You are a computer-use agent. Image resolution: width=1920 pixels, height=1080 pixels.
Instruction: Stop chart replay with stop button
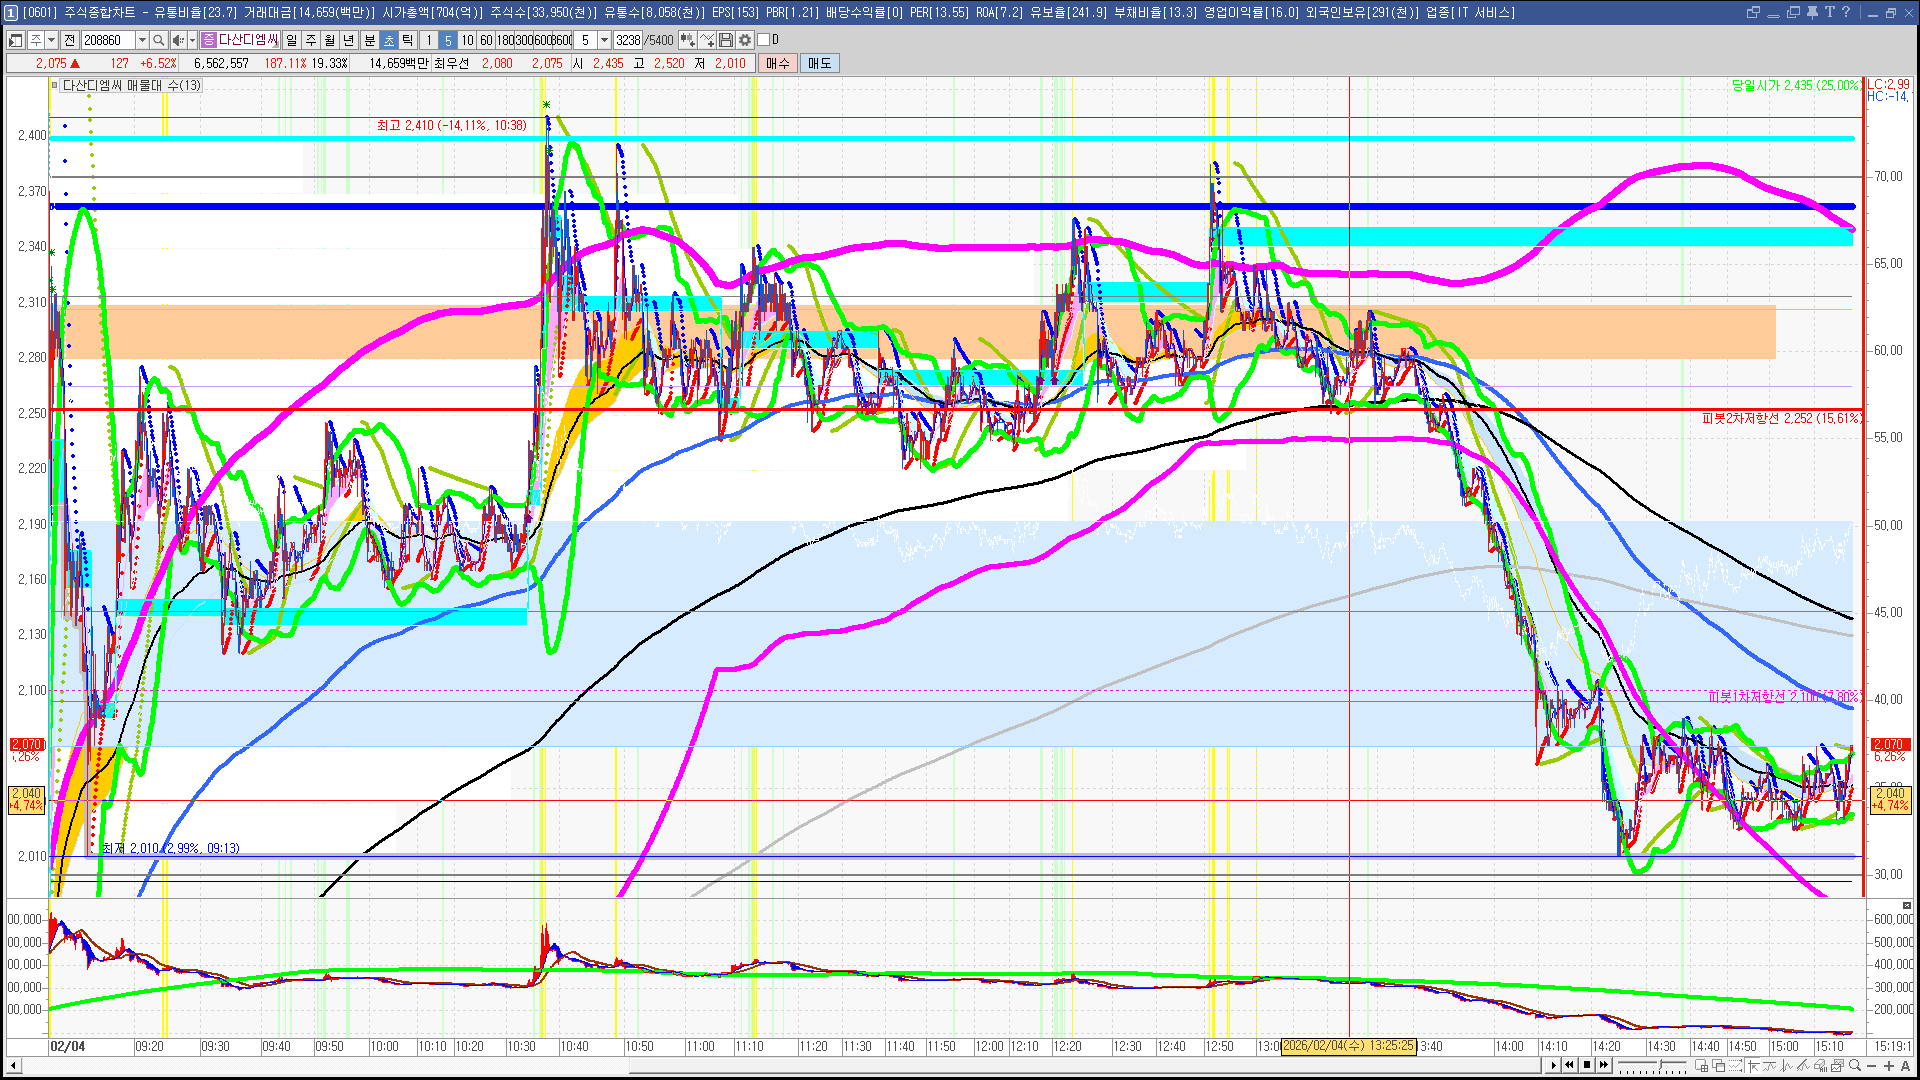pyautogui.click(x=1587, y=1065)
